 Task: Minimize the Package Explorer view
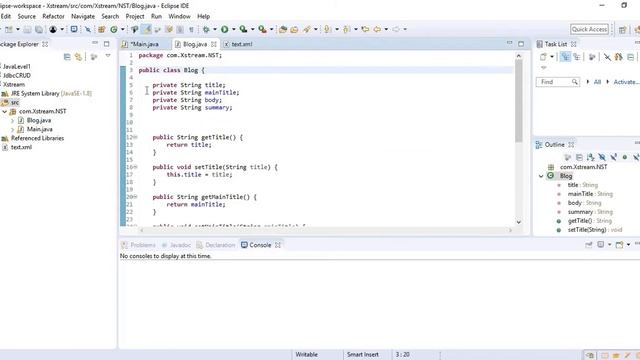click(95, 43)
